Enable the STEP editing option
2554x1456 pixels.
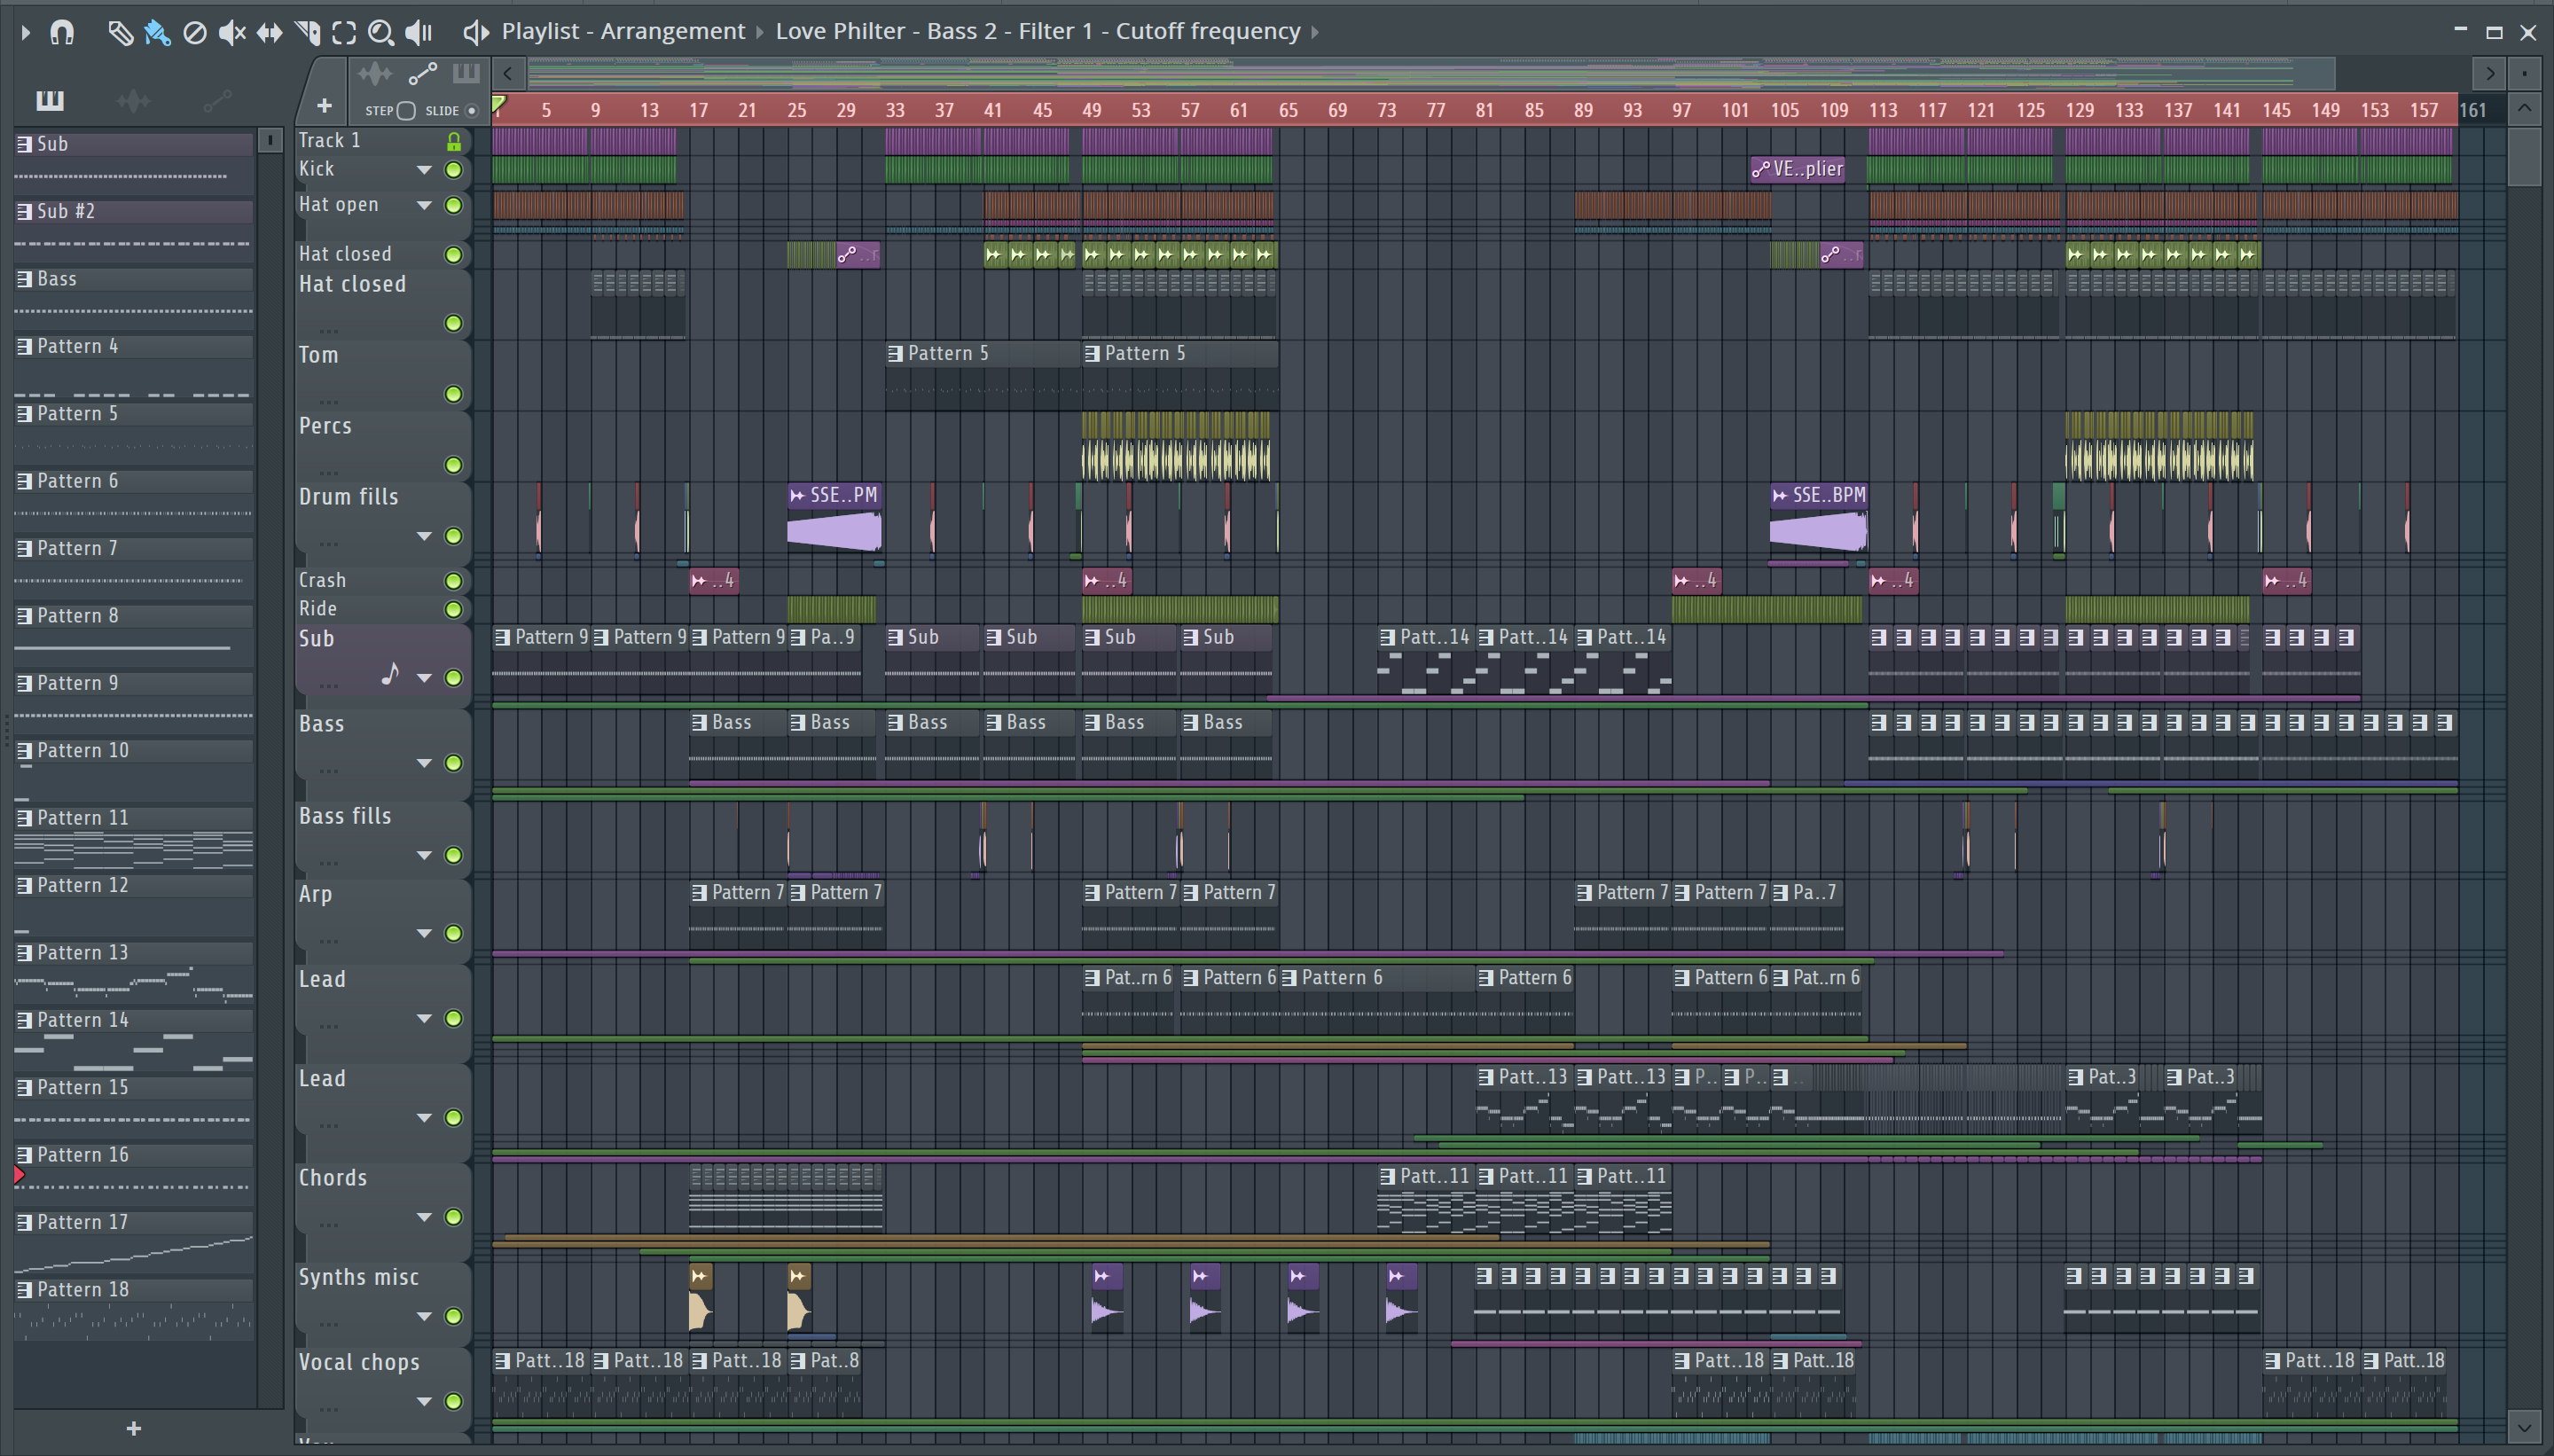[x=405, y=110]
